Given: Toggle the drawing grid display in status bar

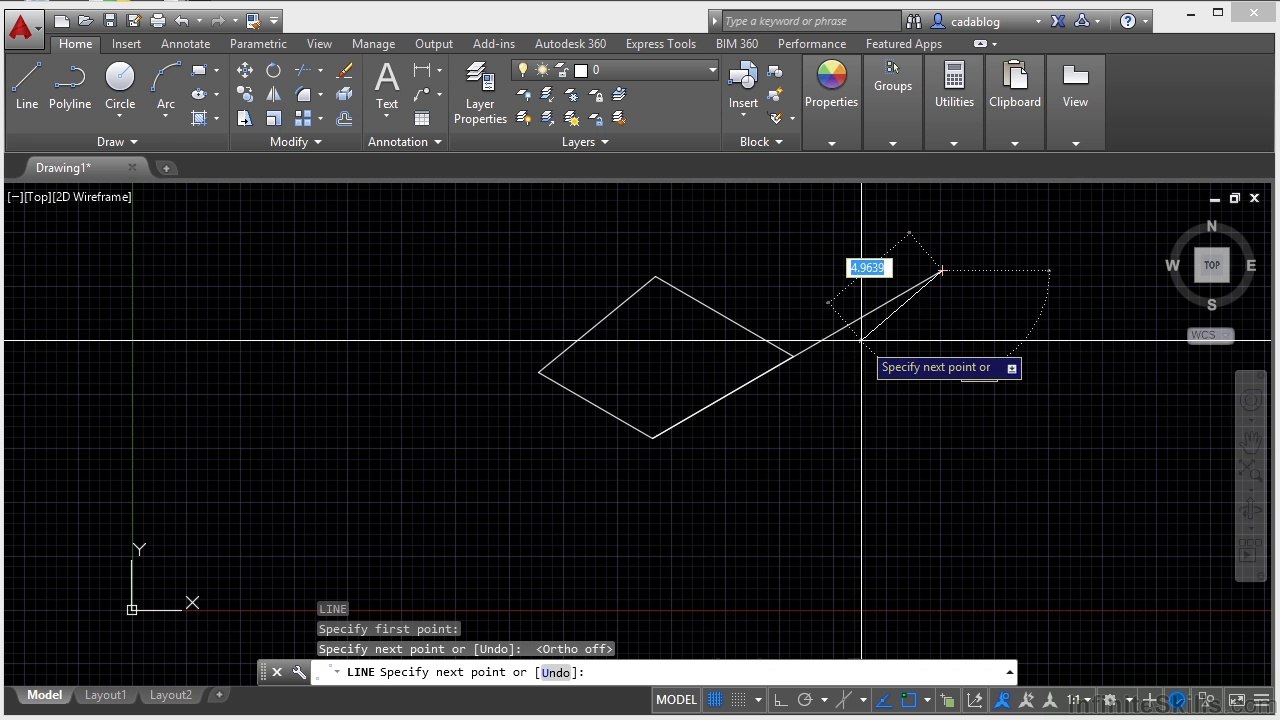Looking at the screenshot, I should coord(715,700).
